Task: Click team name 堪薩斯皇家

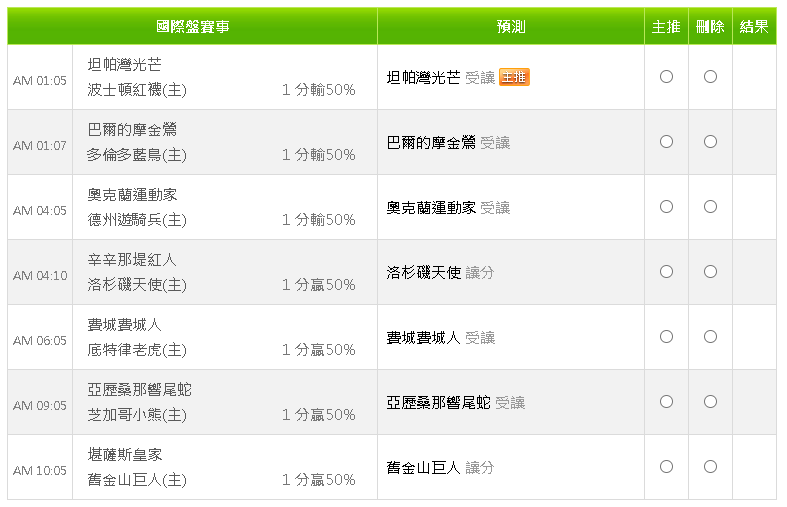Action: [x=124, y=455]
